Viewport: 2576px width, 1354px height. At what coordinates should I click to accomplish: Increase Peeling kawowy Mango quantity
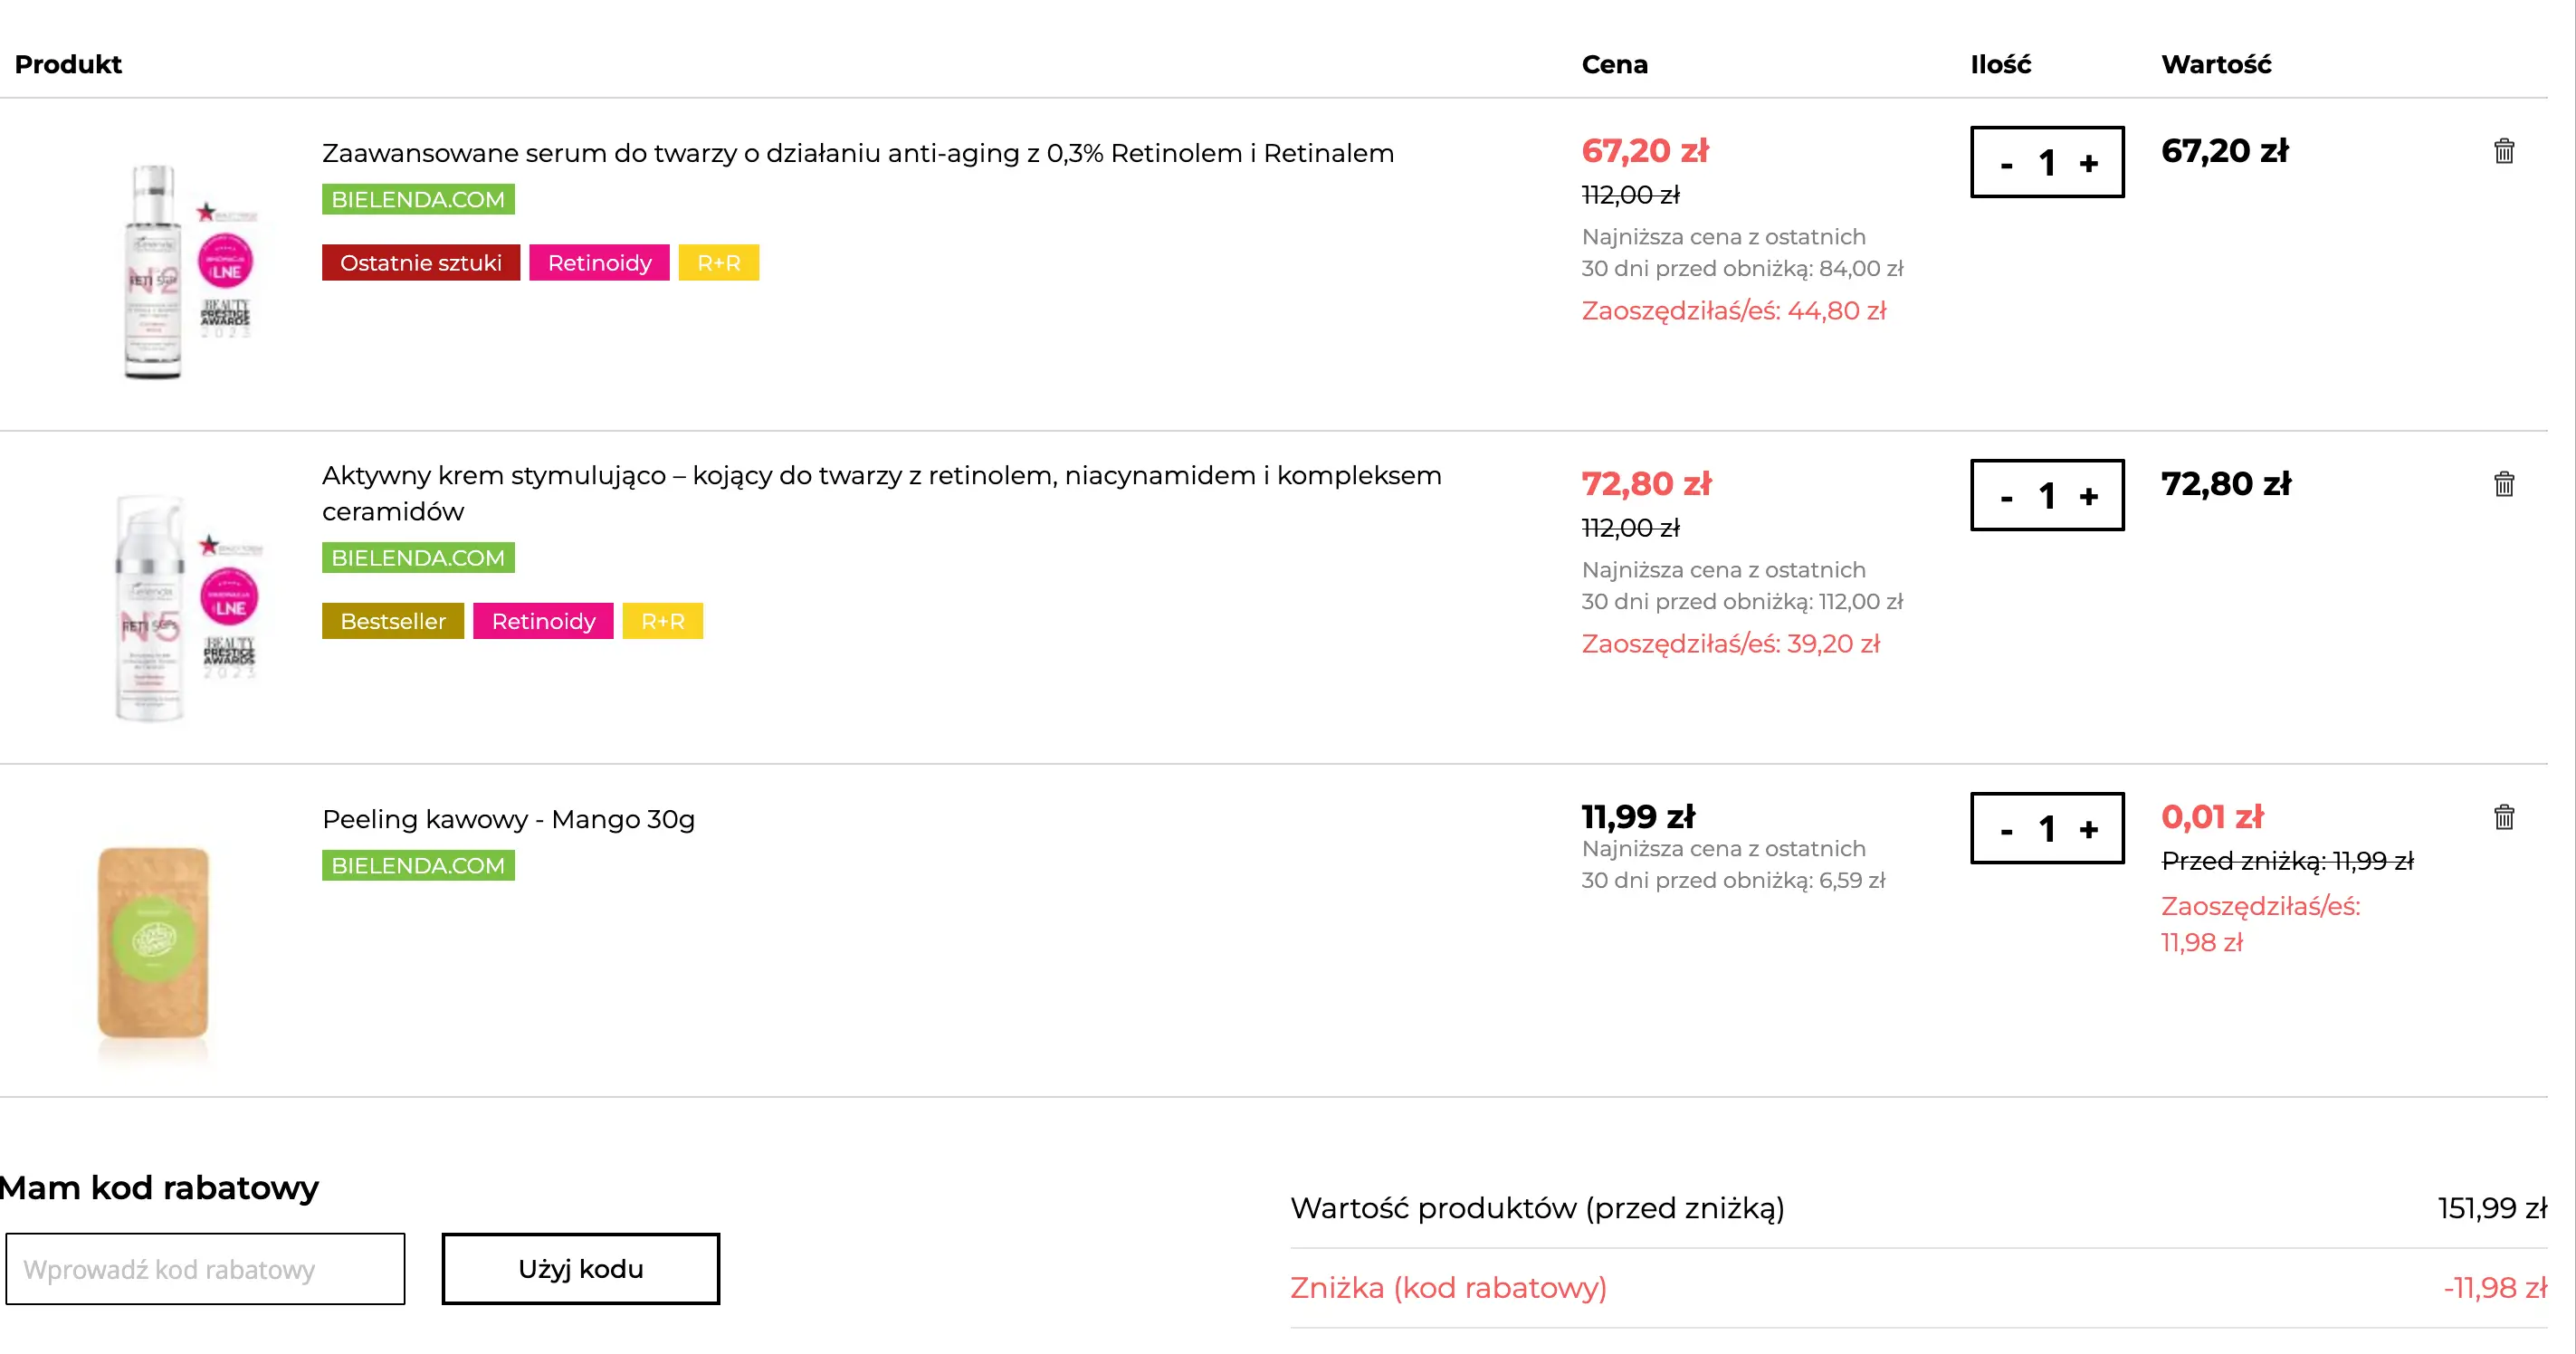coord(2089,829)
